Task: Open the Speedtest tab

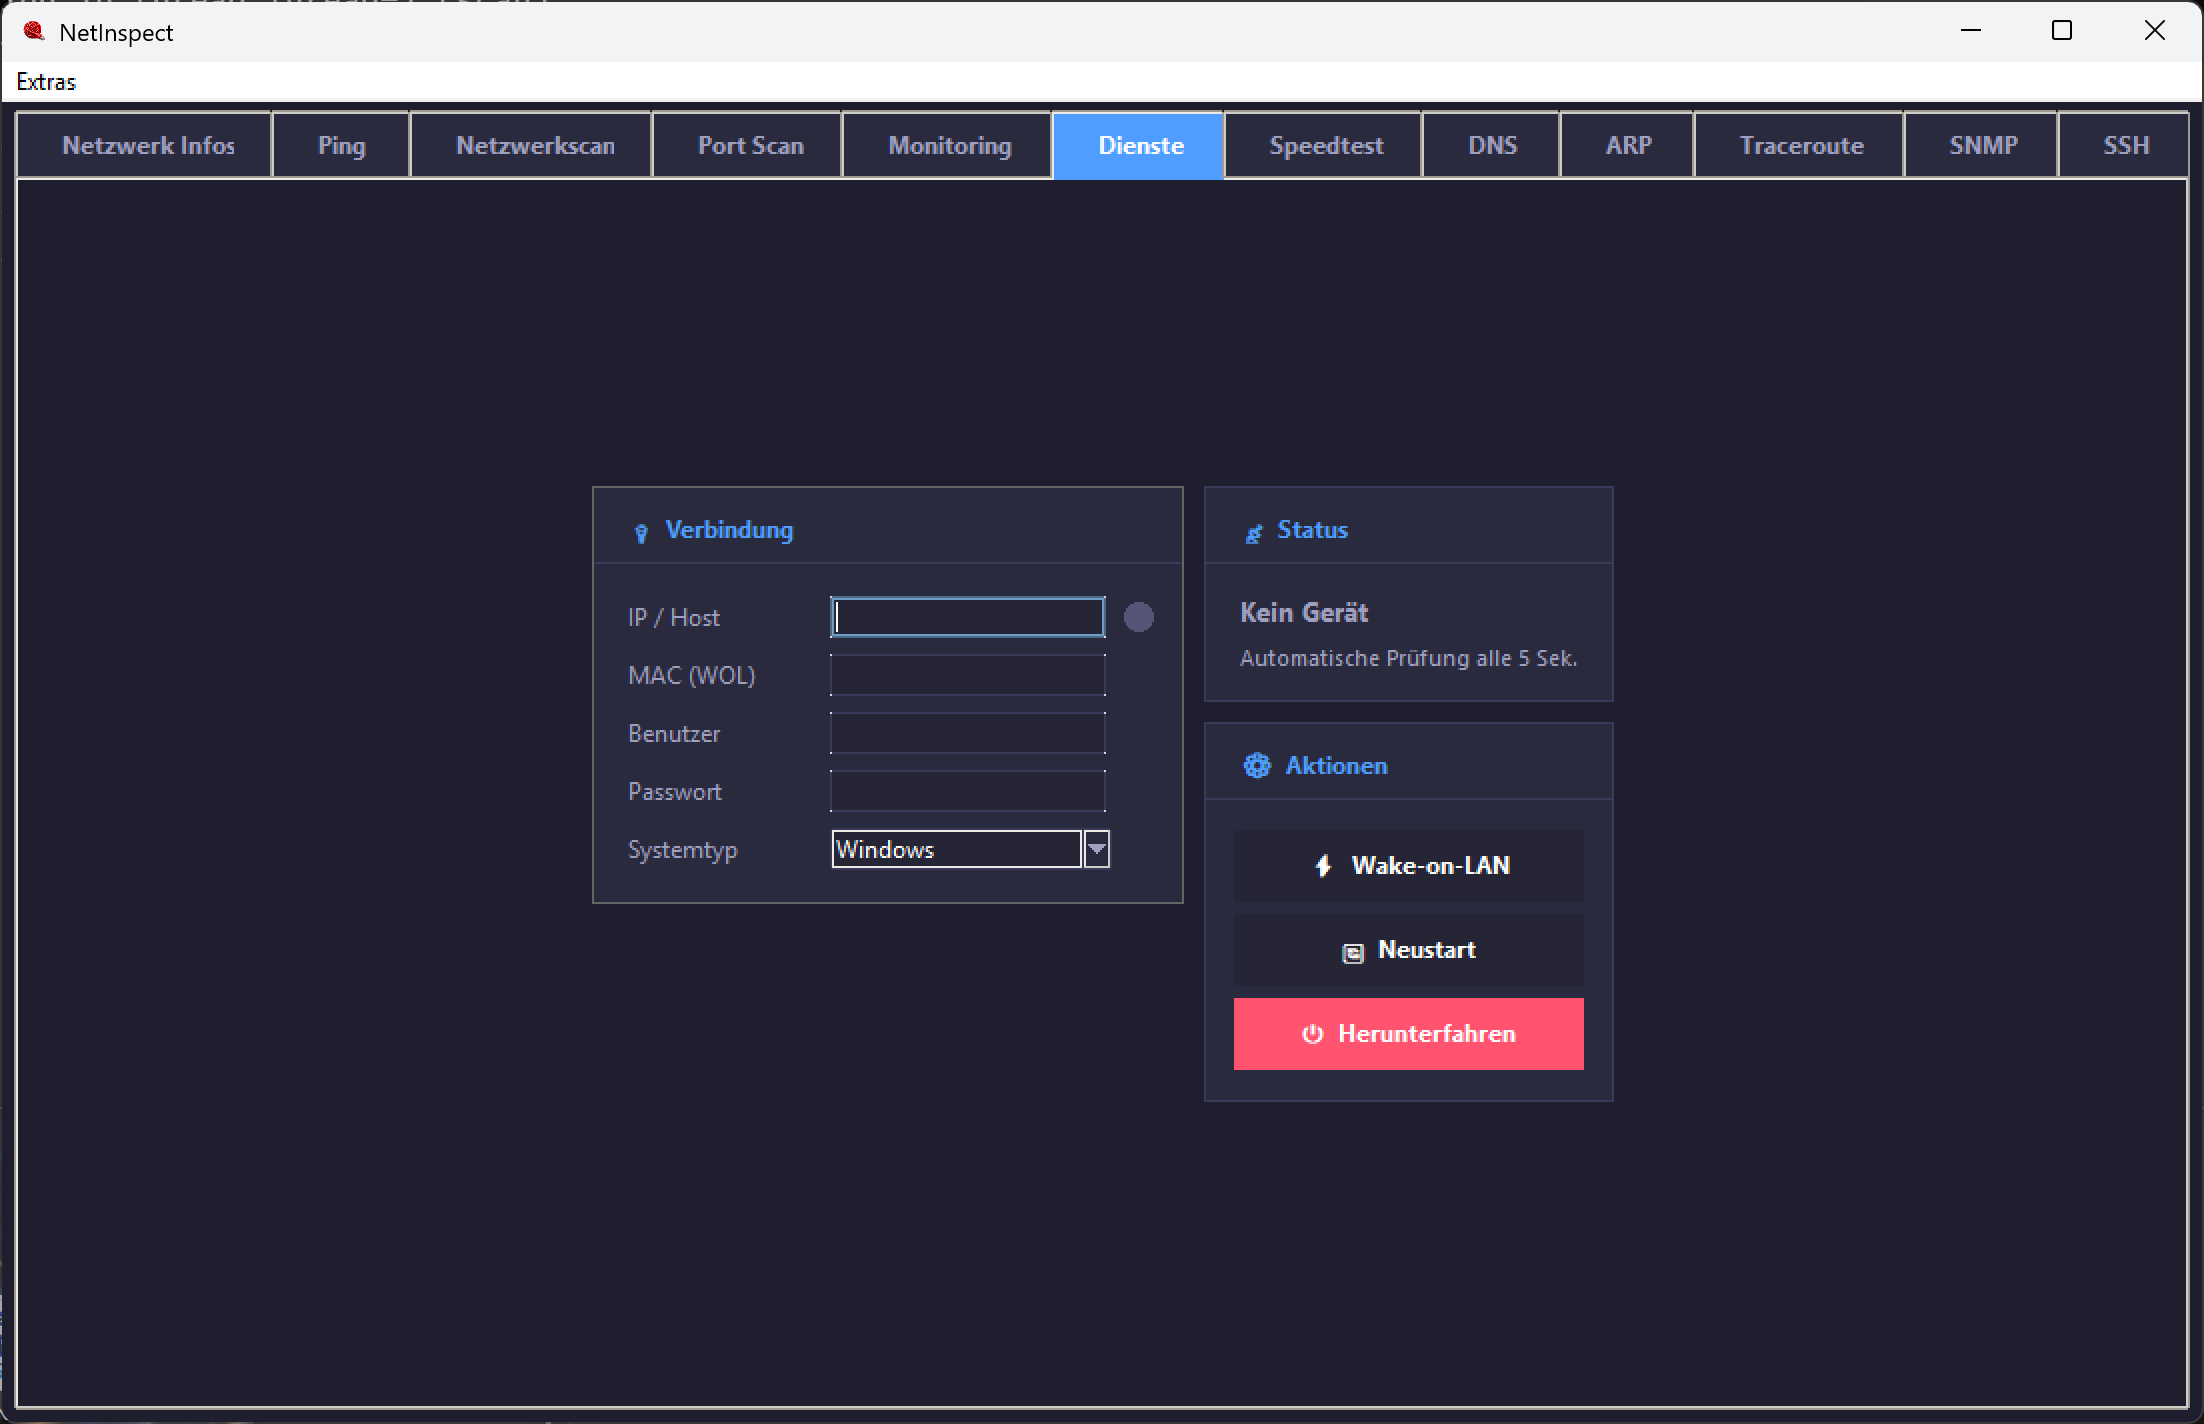Action: pyautogui.click(x=1325, y=146)
